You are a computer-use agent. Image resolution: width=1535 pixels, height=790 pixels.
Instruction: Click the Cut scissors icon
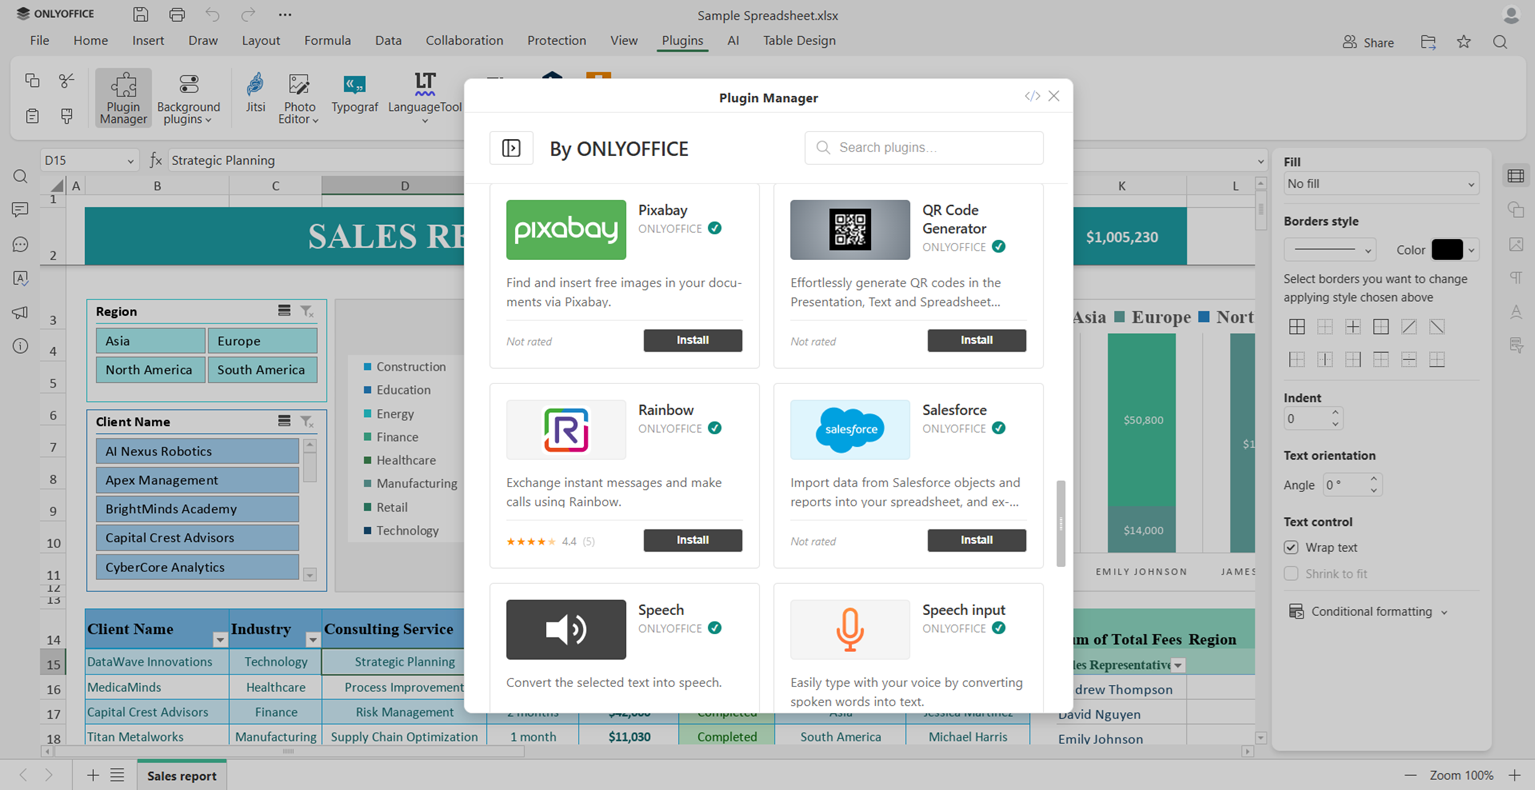pyautogui.click(x=67, y=81)
